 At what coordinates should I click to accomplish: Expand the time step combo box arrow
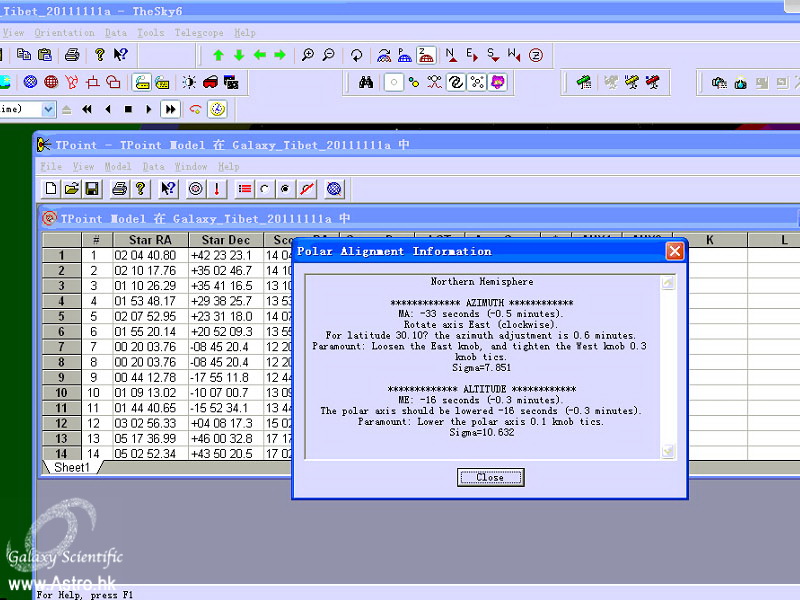pos(47,109)
